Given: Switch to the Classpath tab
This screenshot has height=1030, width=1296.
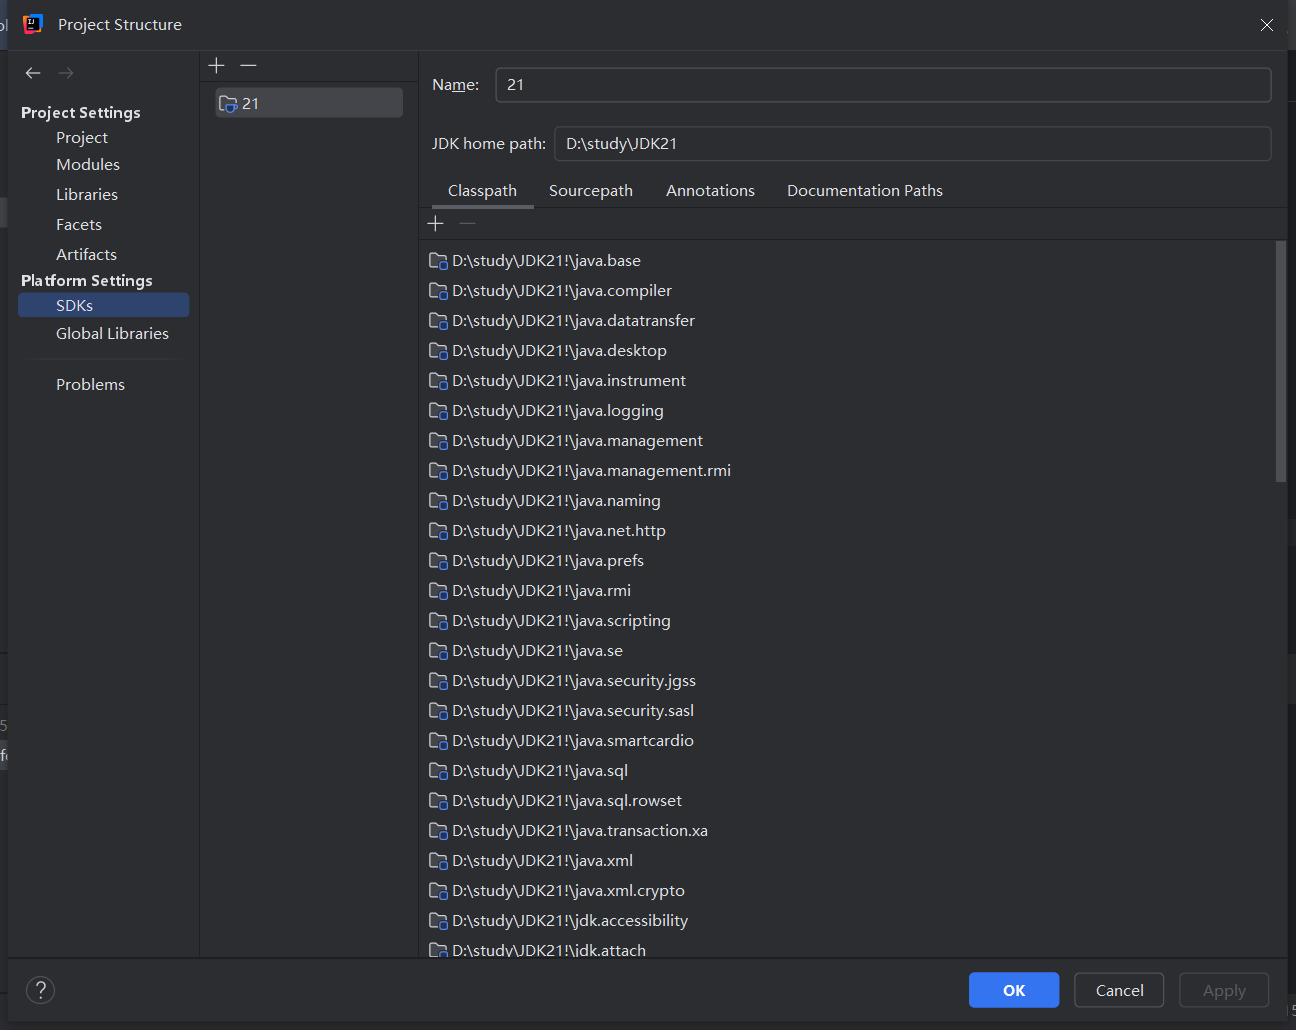Looking at the screenshot, I should tap(482, 190).
